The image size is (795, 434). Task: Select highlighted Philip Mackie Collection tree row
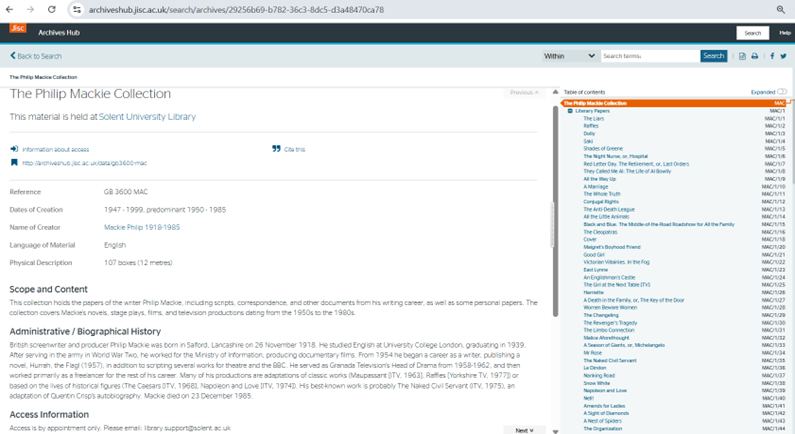pos(674,103)
